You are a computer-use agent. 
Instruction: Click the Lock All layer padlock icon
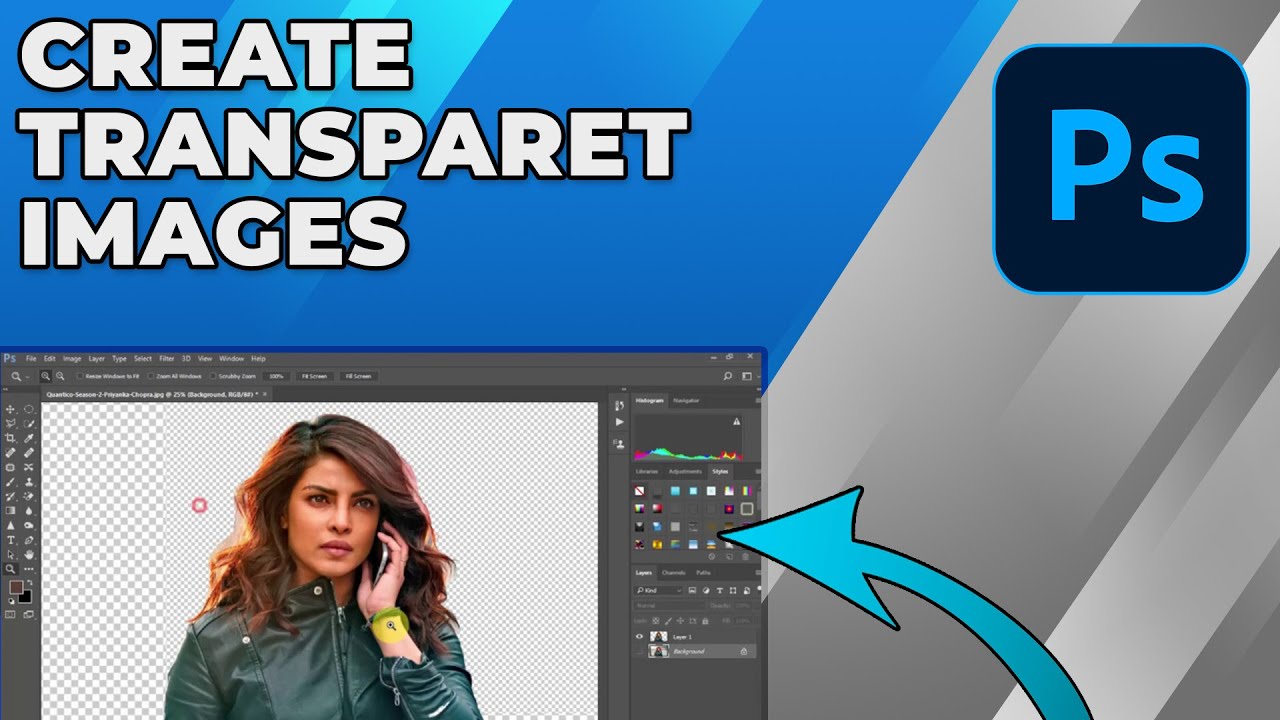click(x=705, y=620)
